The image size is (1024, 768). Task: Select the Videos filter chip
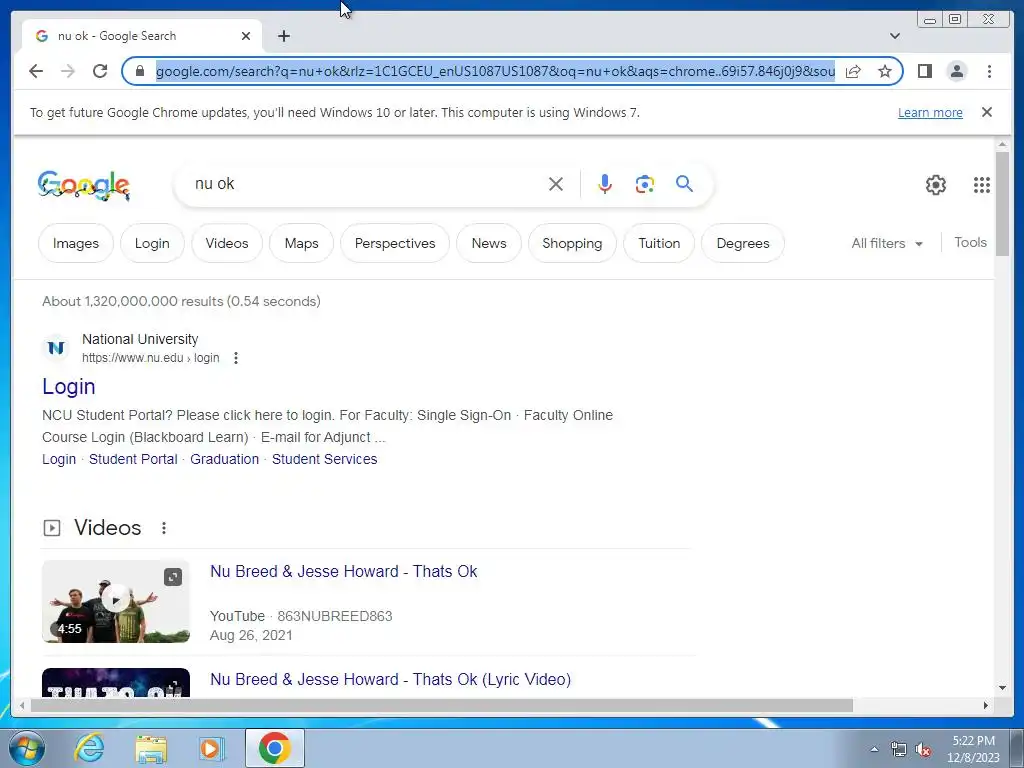[x=227, y=243]
